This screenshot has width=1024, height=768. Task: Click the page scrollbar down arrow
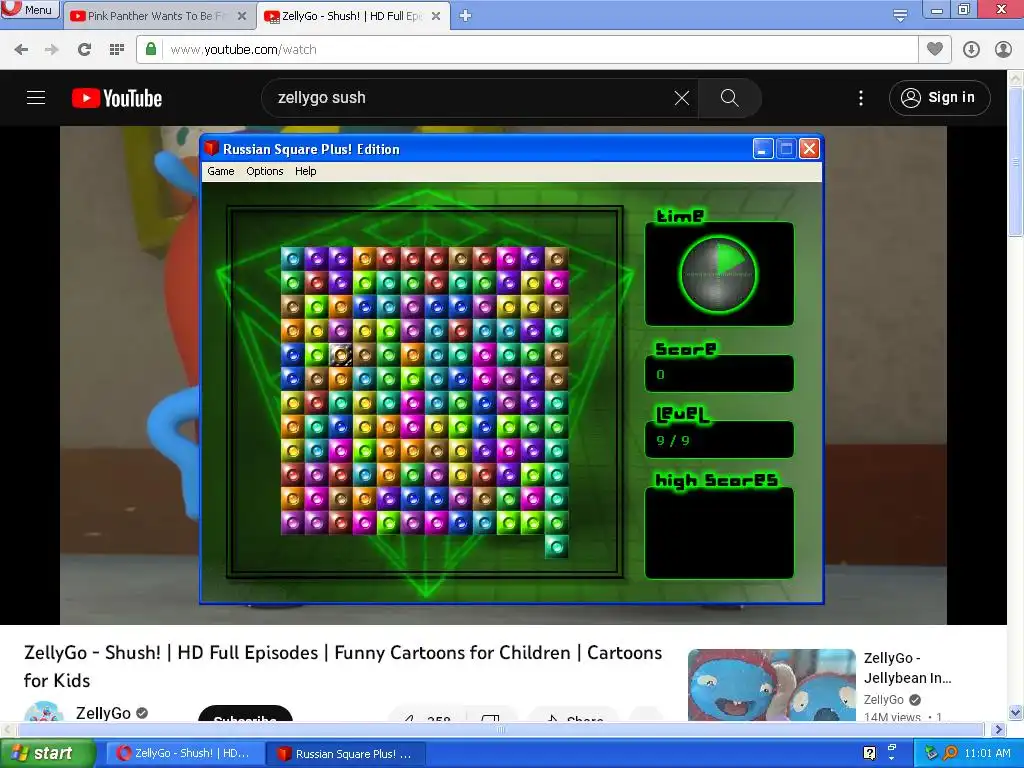tap(1016, 712)
